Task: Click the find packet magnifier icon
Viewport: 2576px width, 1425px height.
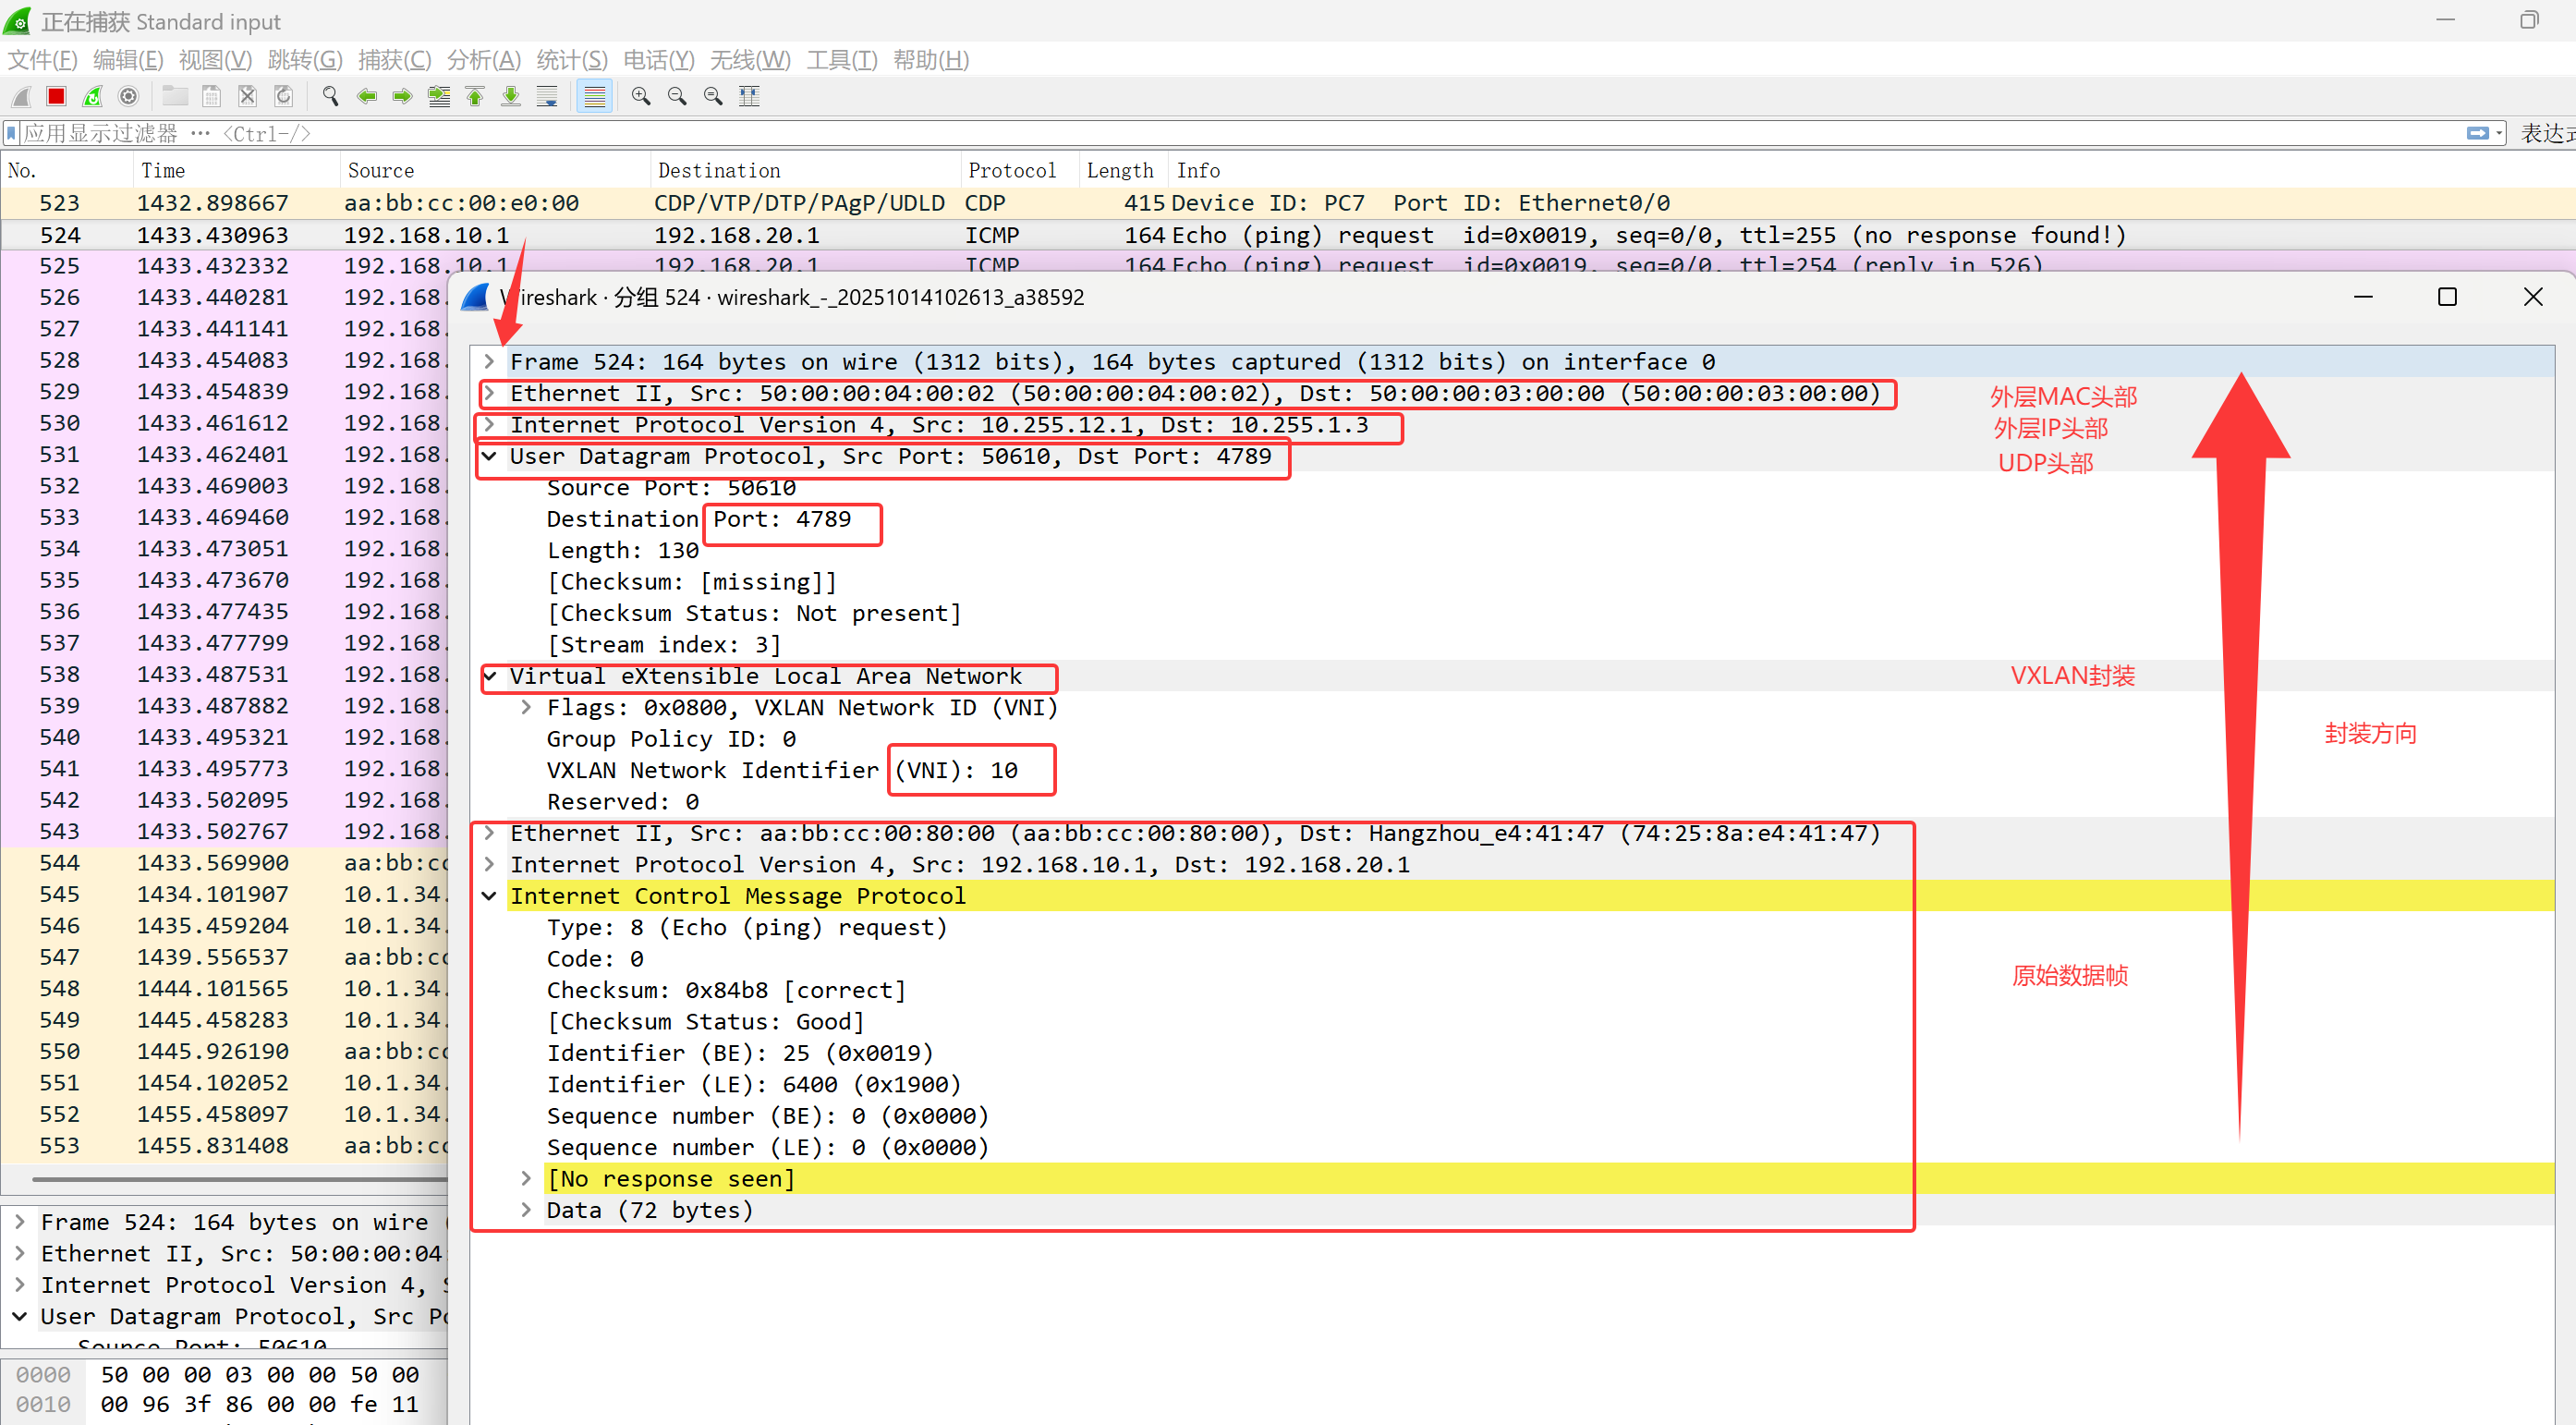Action: 330,96
